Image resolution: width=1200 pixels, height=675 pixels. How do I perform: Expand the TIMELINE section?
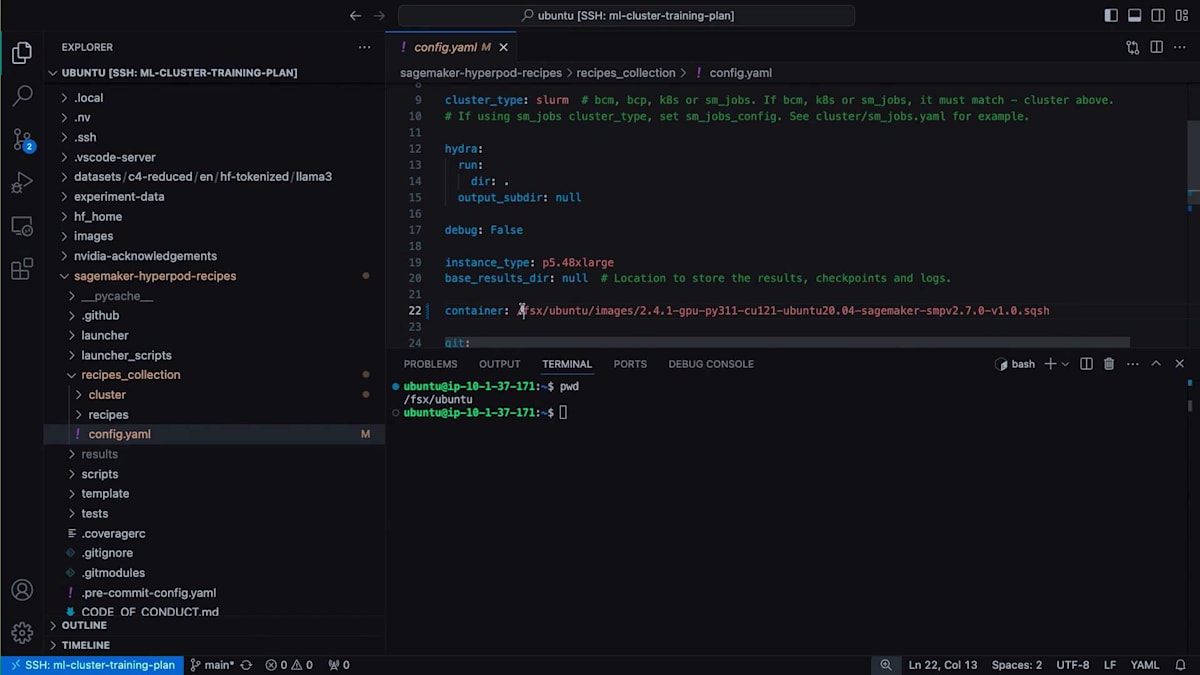(86, 645)
